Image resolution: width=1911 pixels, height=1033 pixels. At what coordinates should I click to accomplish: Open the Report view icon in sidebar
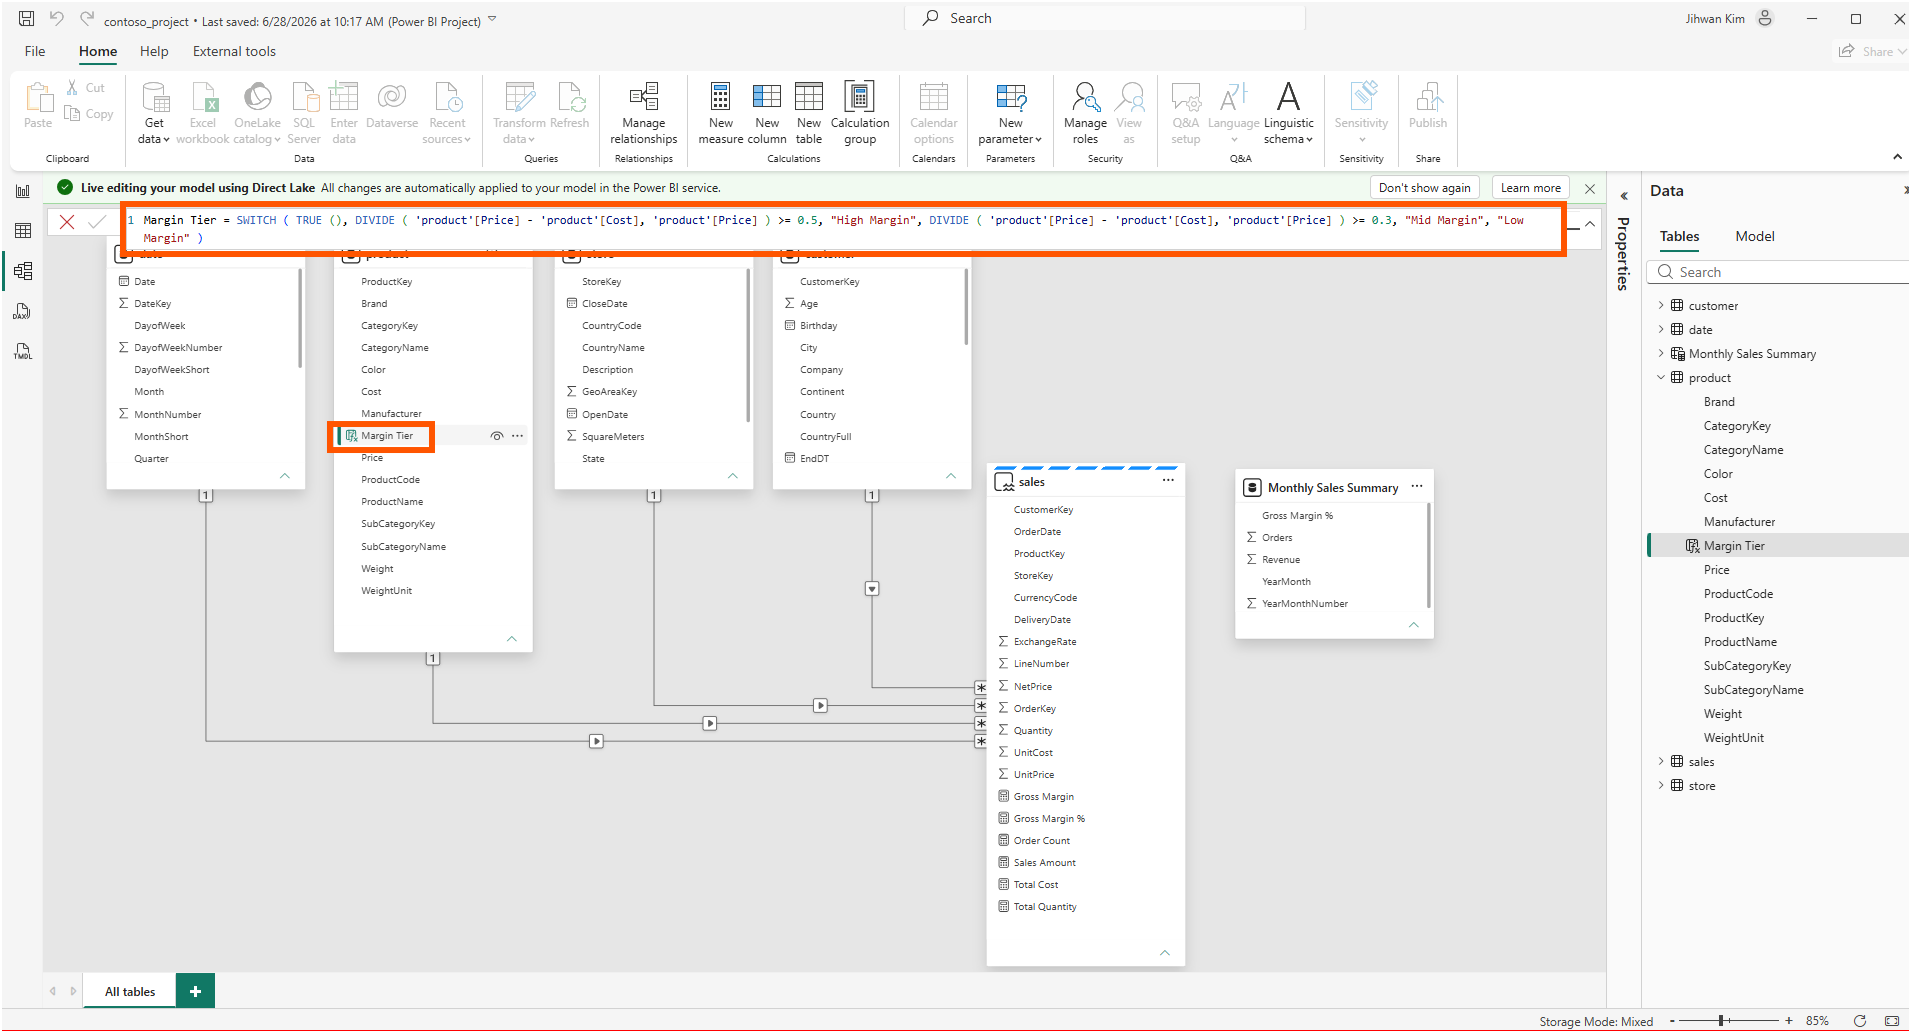pos(23,191)
